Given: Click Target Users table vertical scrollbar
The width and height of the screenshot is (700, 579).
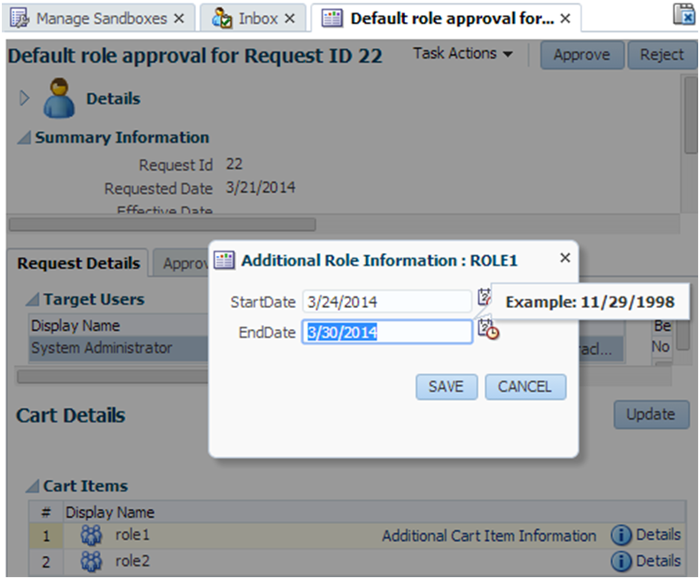Looking at the screenshot, I should (683, 335).
